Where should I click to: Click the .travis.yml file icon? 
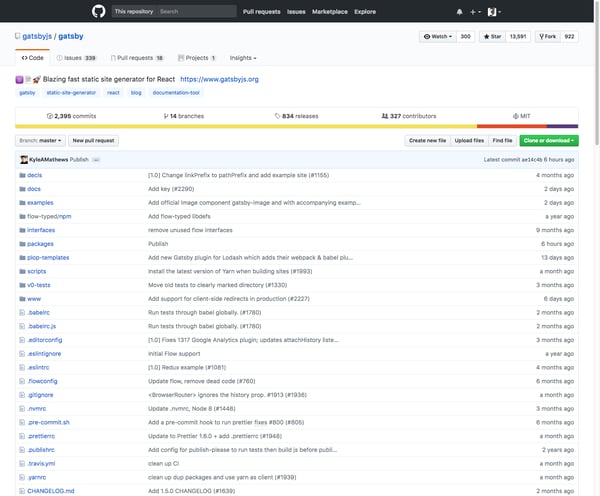tap(22, 464)
